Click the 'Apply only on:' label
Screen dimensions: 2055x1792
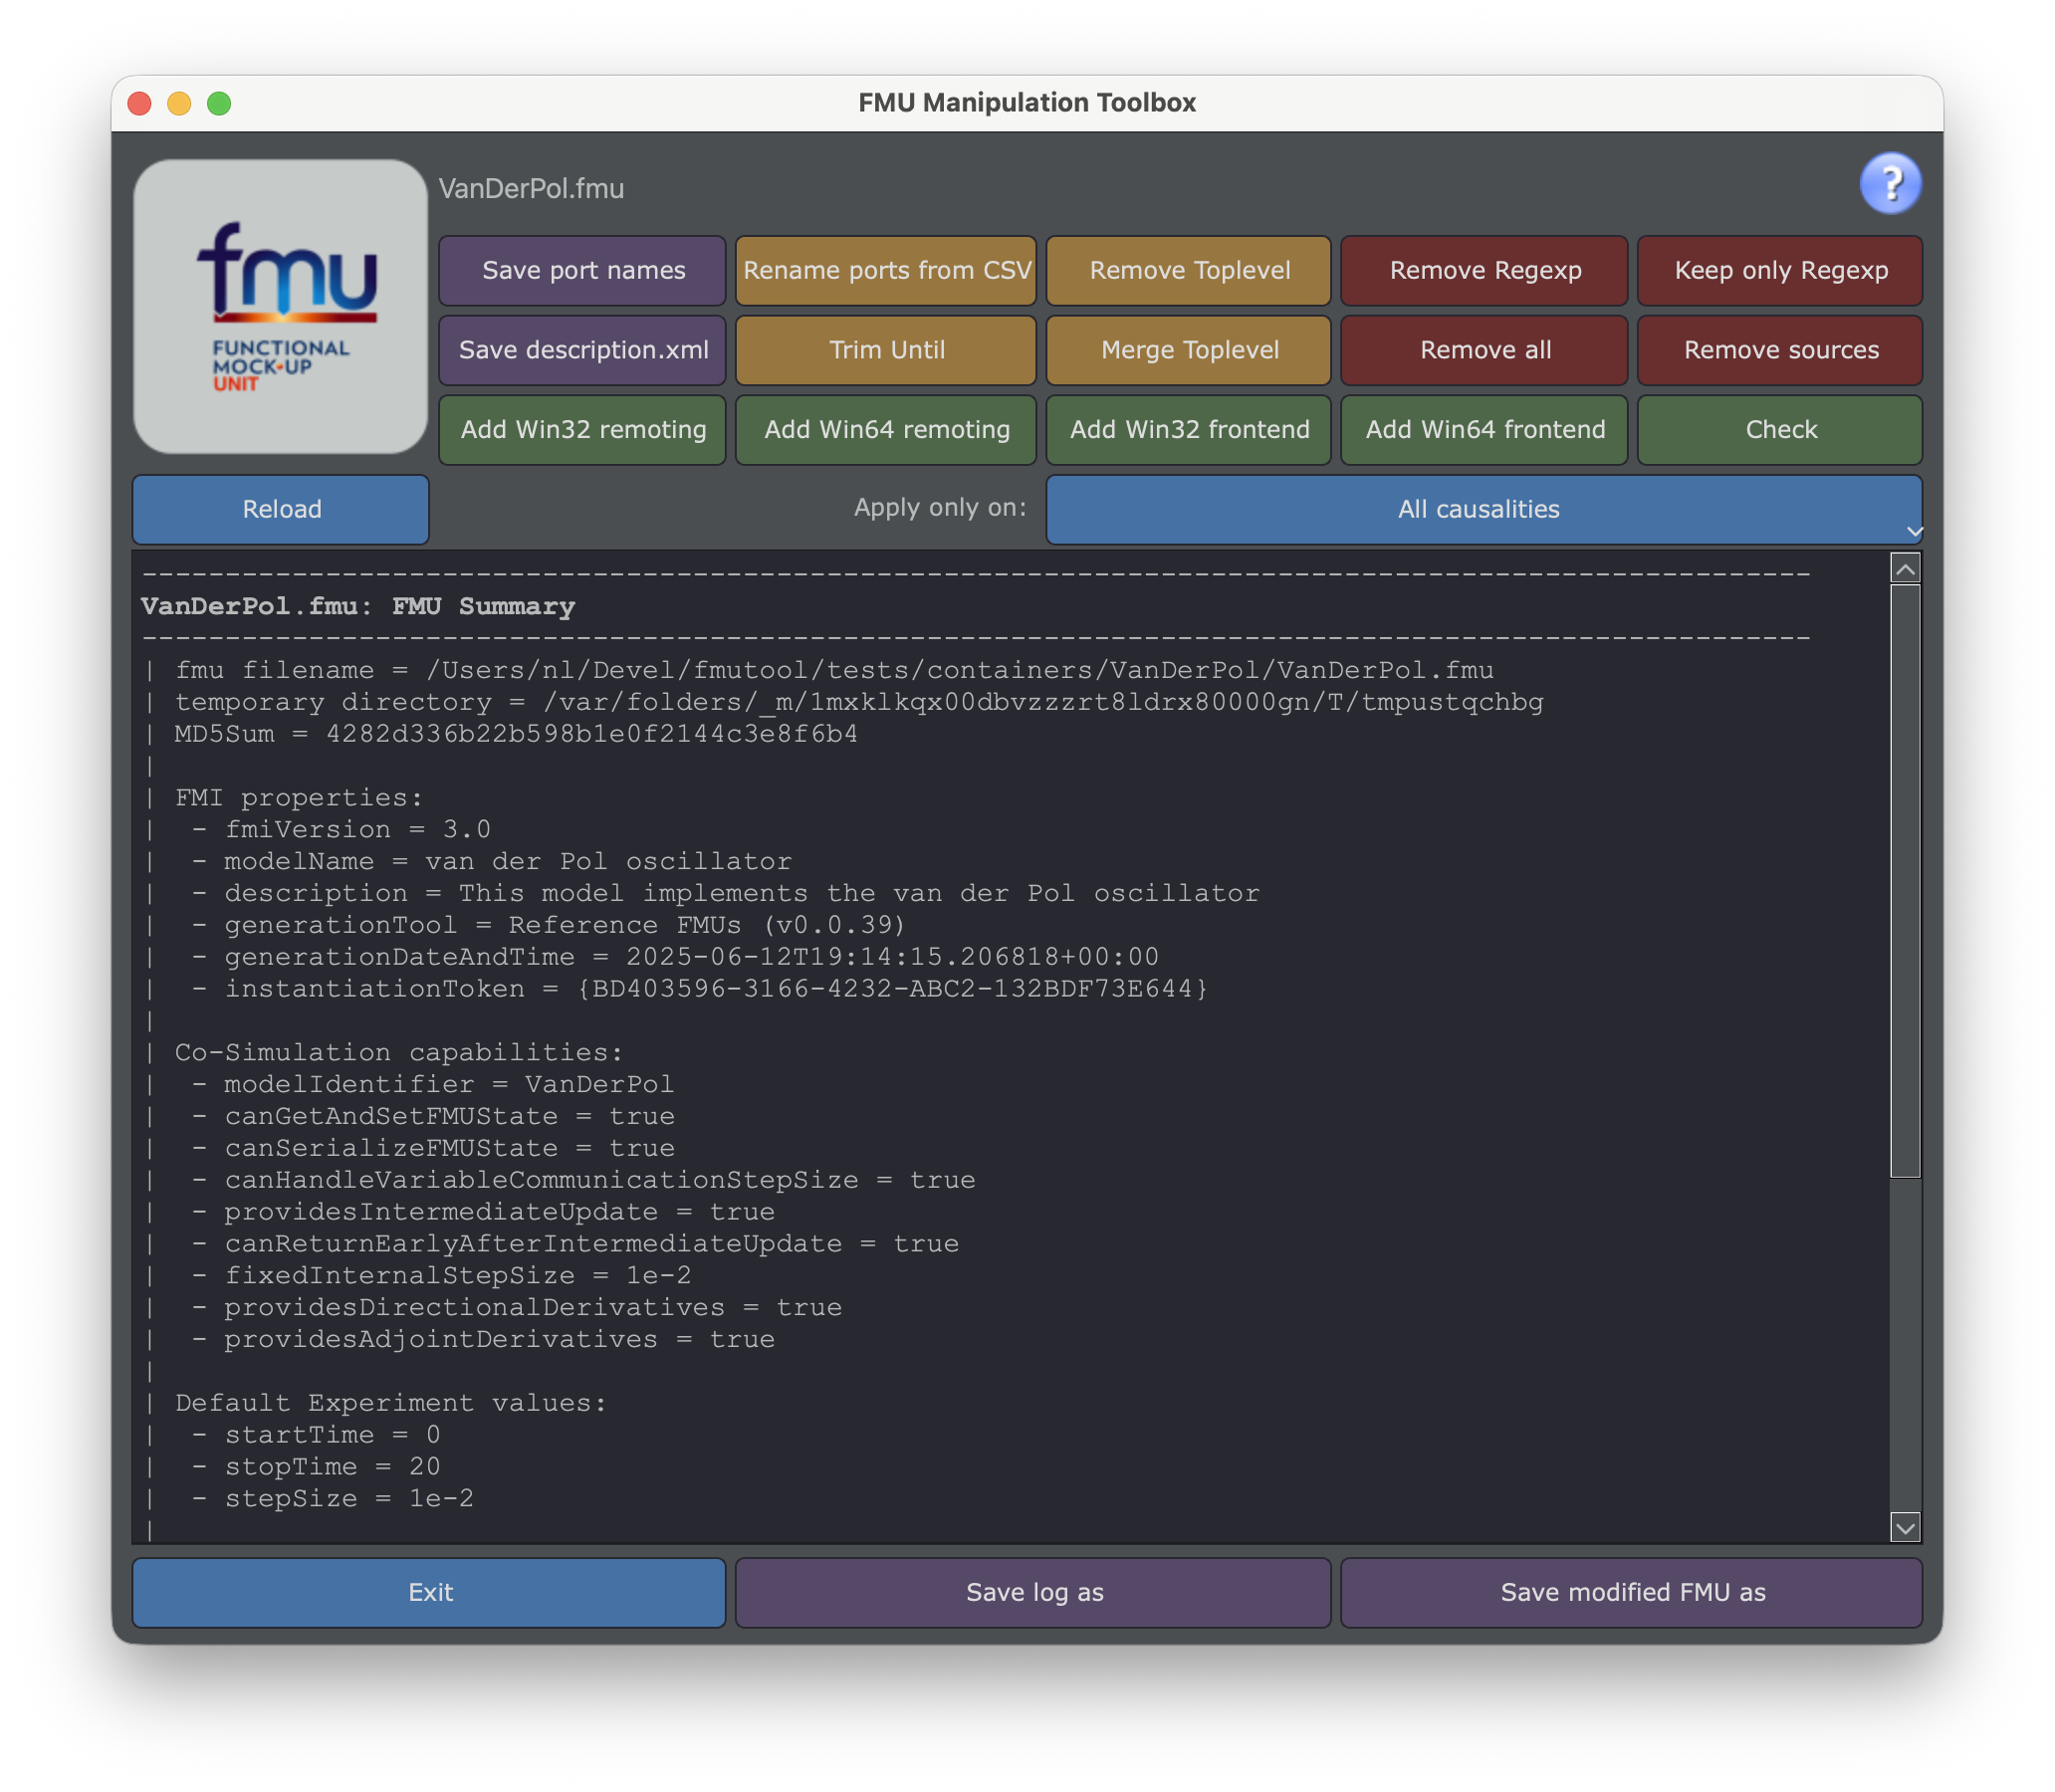pos(940,508)
